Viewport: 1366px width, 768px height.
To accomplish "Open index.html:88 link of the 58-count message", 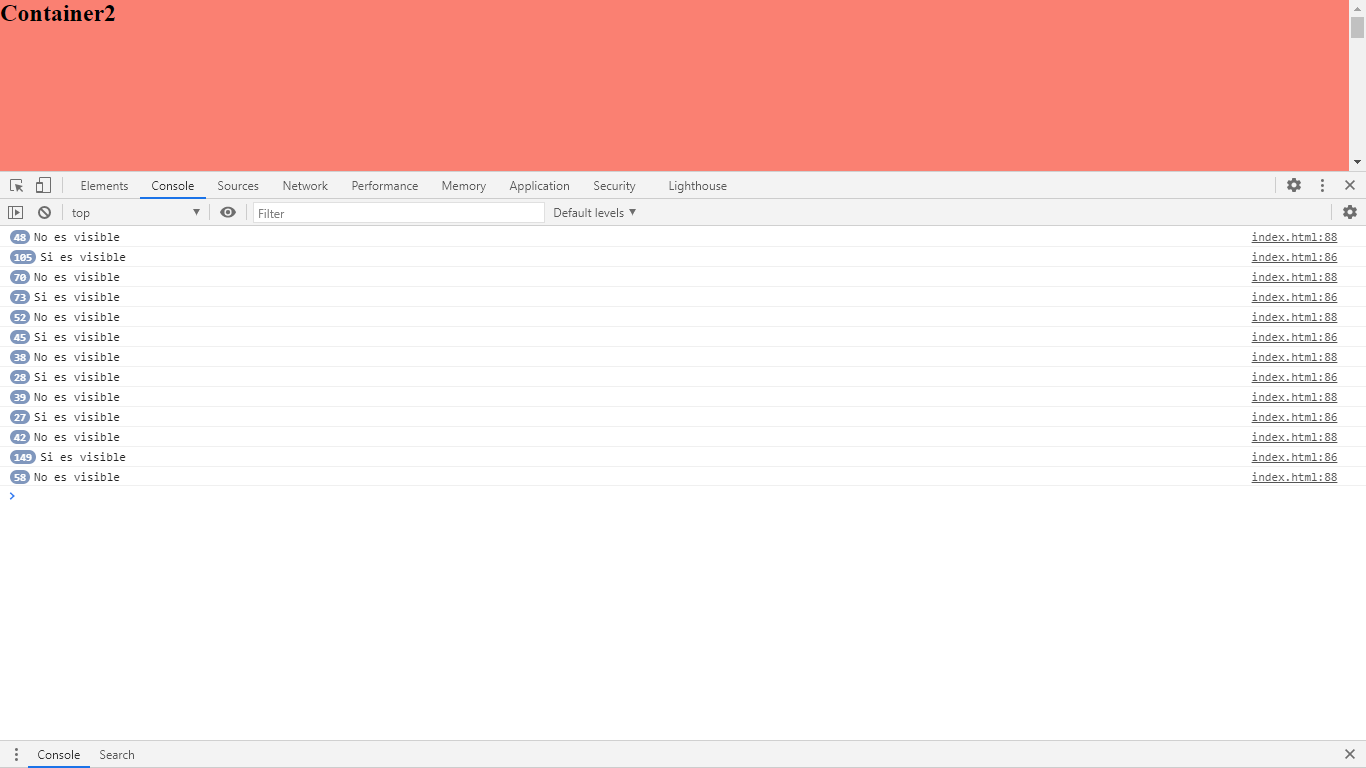I will coord(1294,477).
